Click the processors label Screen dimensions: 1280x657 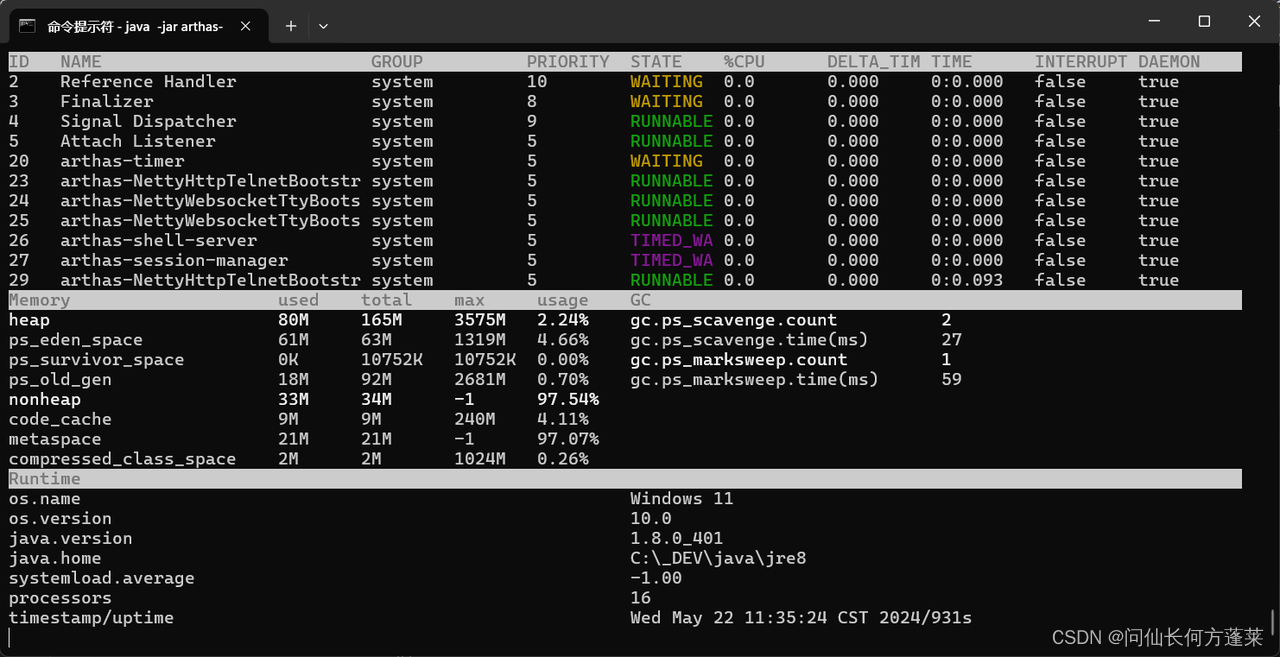click(60, 598)
